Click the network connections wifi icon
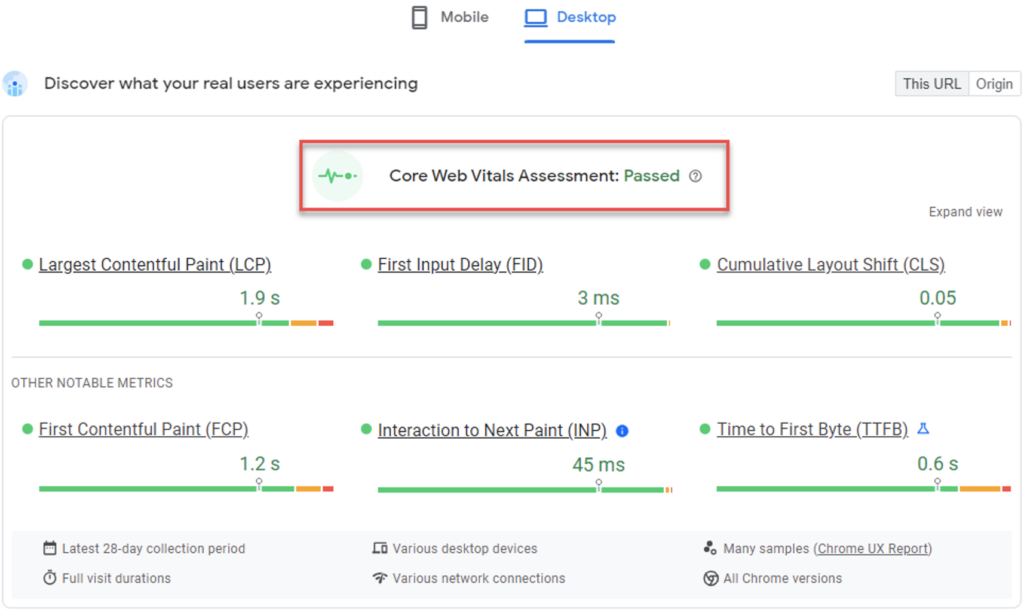Image resolution: width=1024 pixels, height=612 pixels. pos(381,578)
